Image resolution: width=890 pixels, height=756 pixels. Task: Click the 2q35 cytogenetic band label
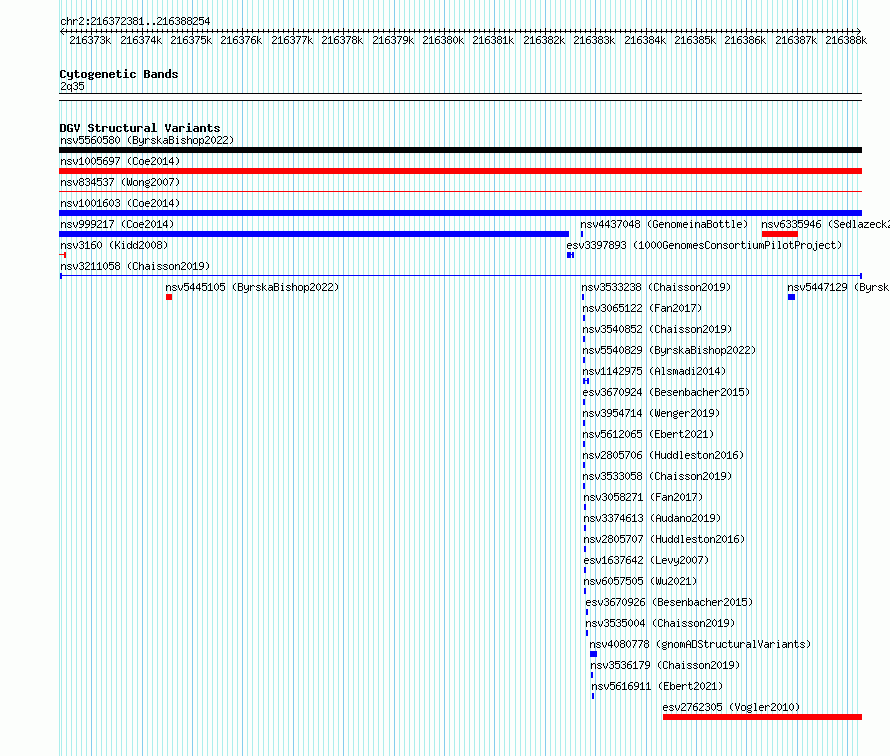(72, 86)
